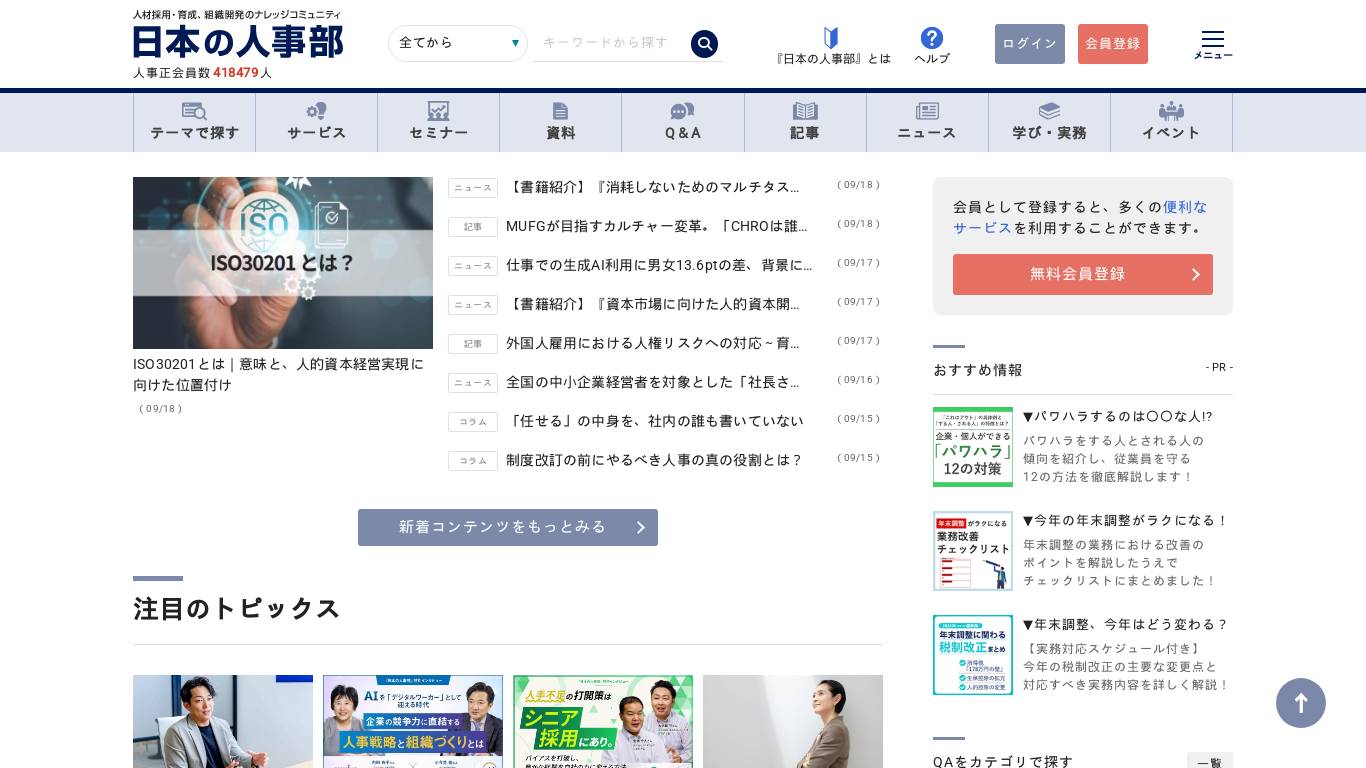The image size is (1366, 768).
Task: Click the サービス nav icon
Action: click(316, 111)
